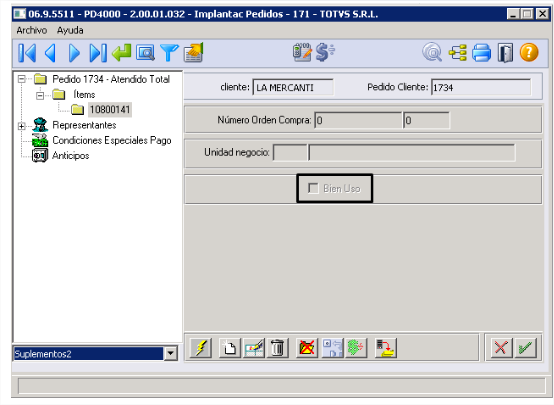Click the Unidad negocio description field
The image size is (554, 405).
(412, 153)
